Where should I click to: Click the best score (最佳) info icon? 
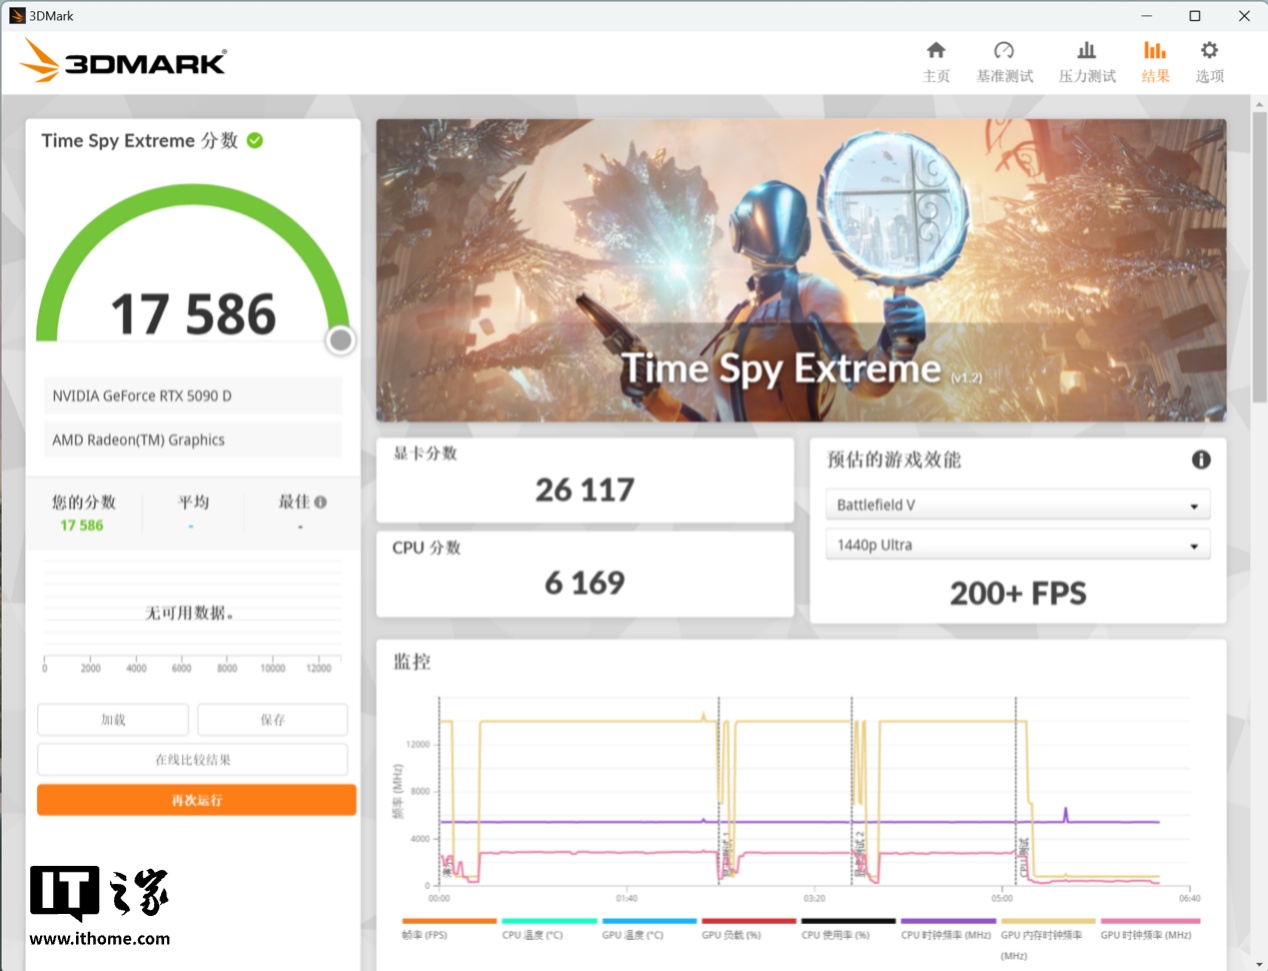(x=321, y=502)
